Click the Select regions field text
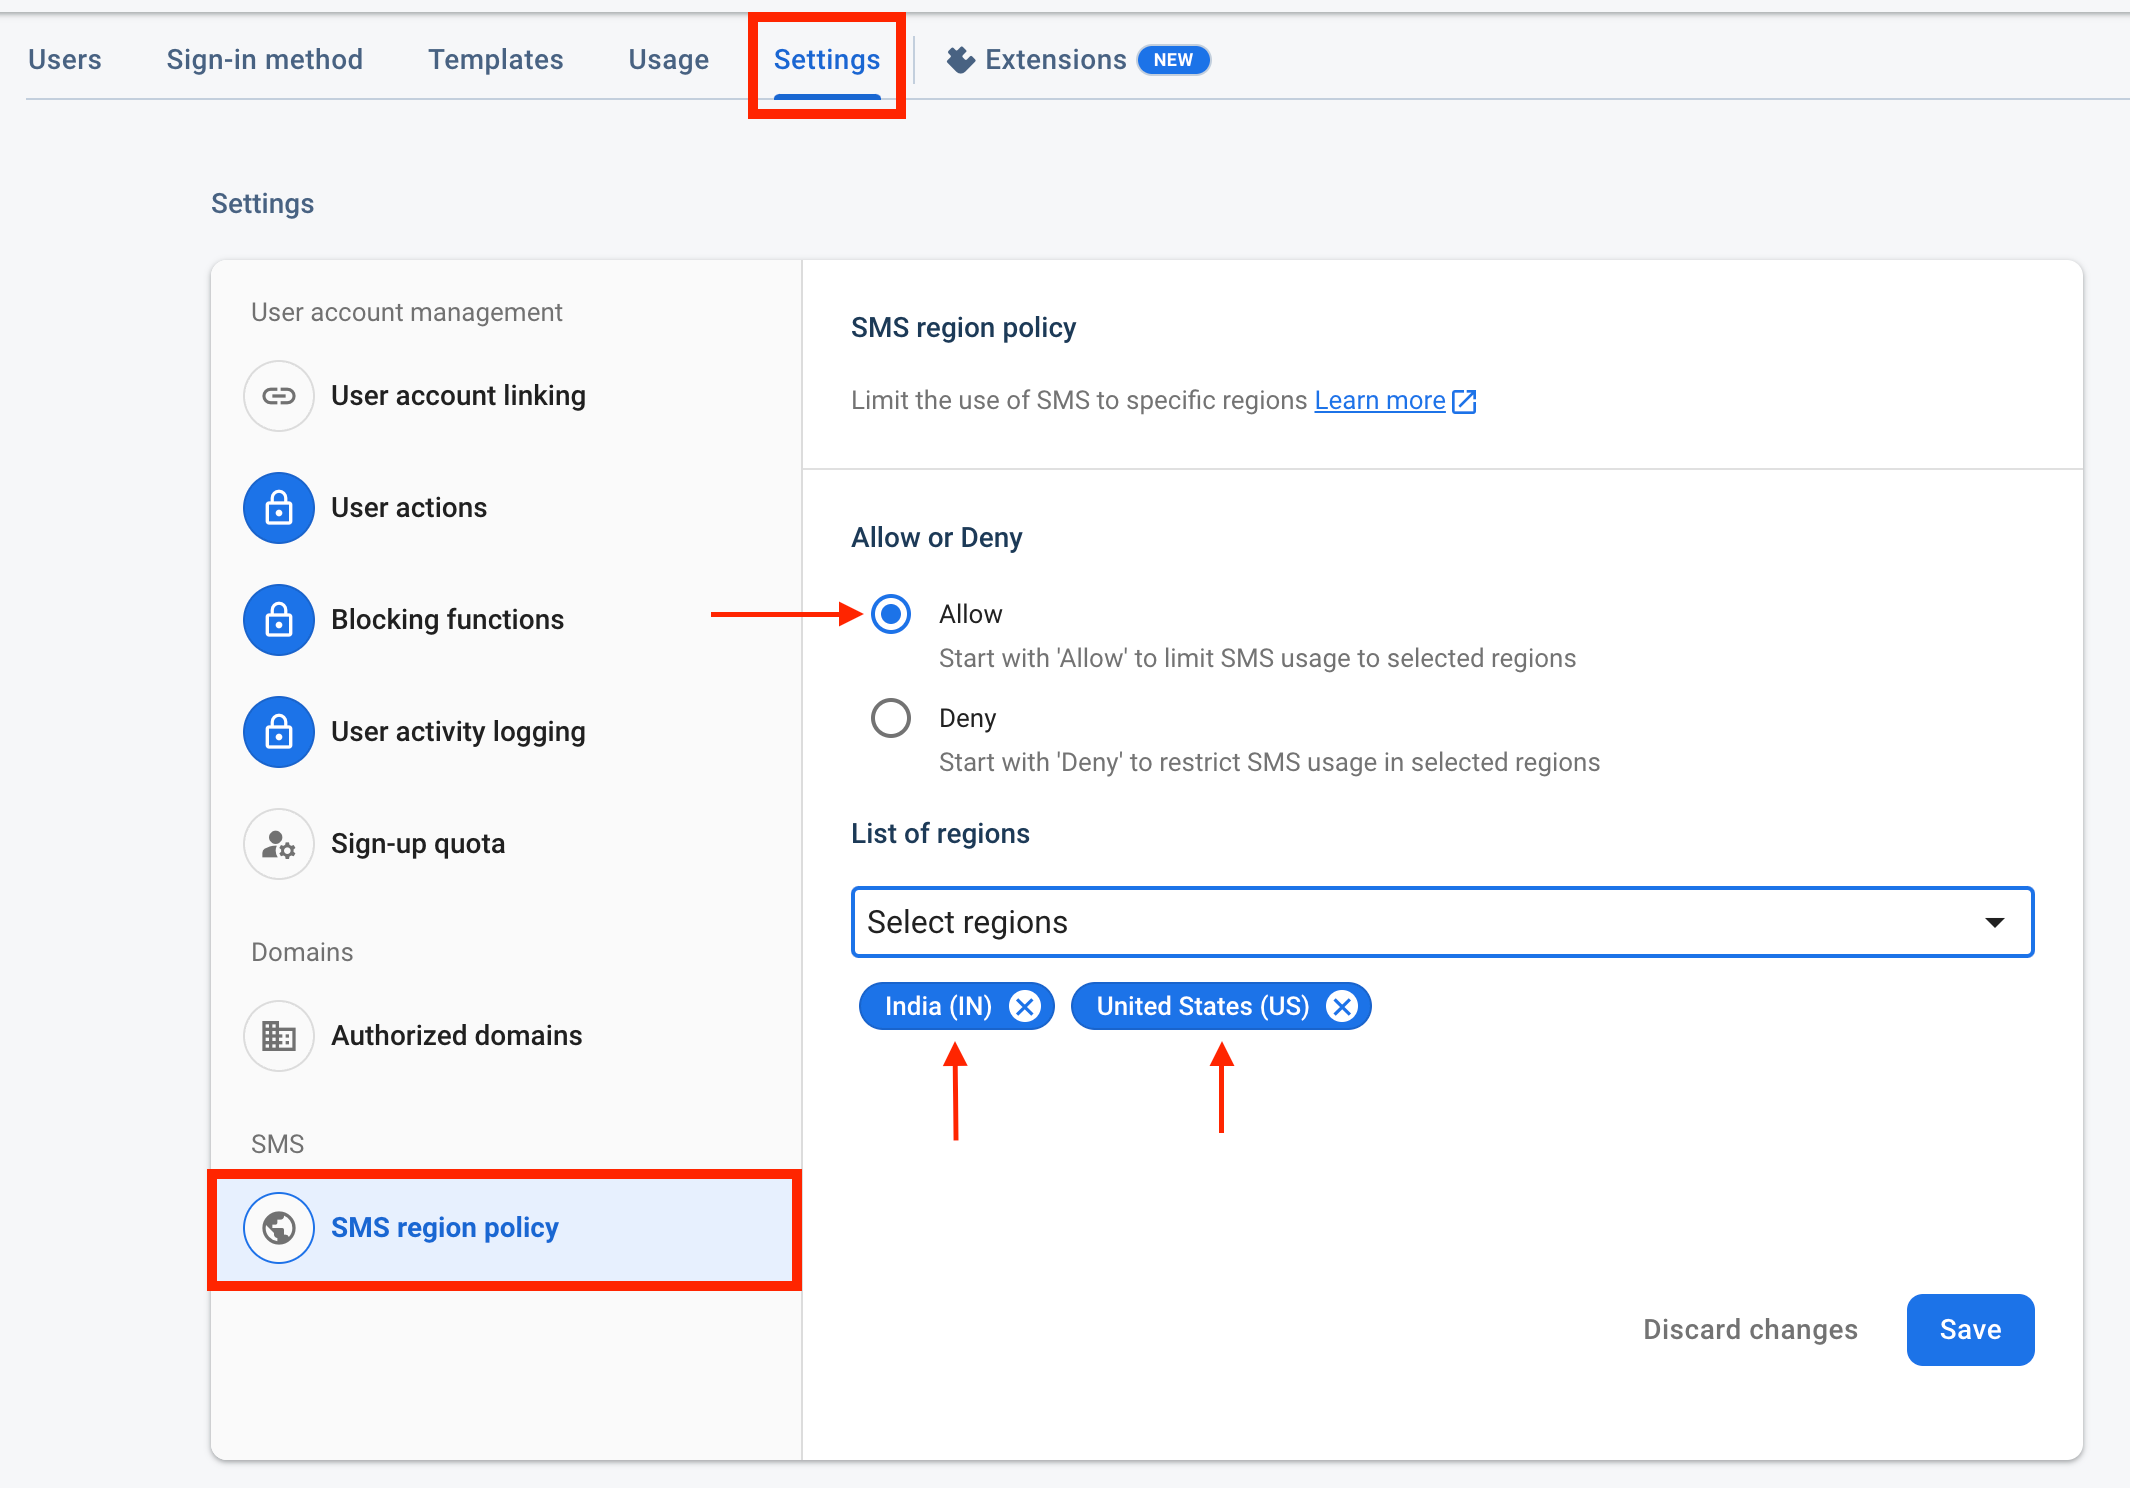2130x1488 pixels. click(967, 922)
